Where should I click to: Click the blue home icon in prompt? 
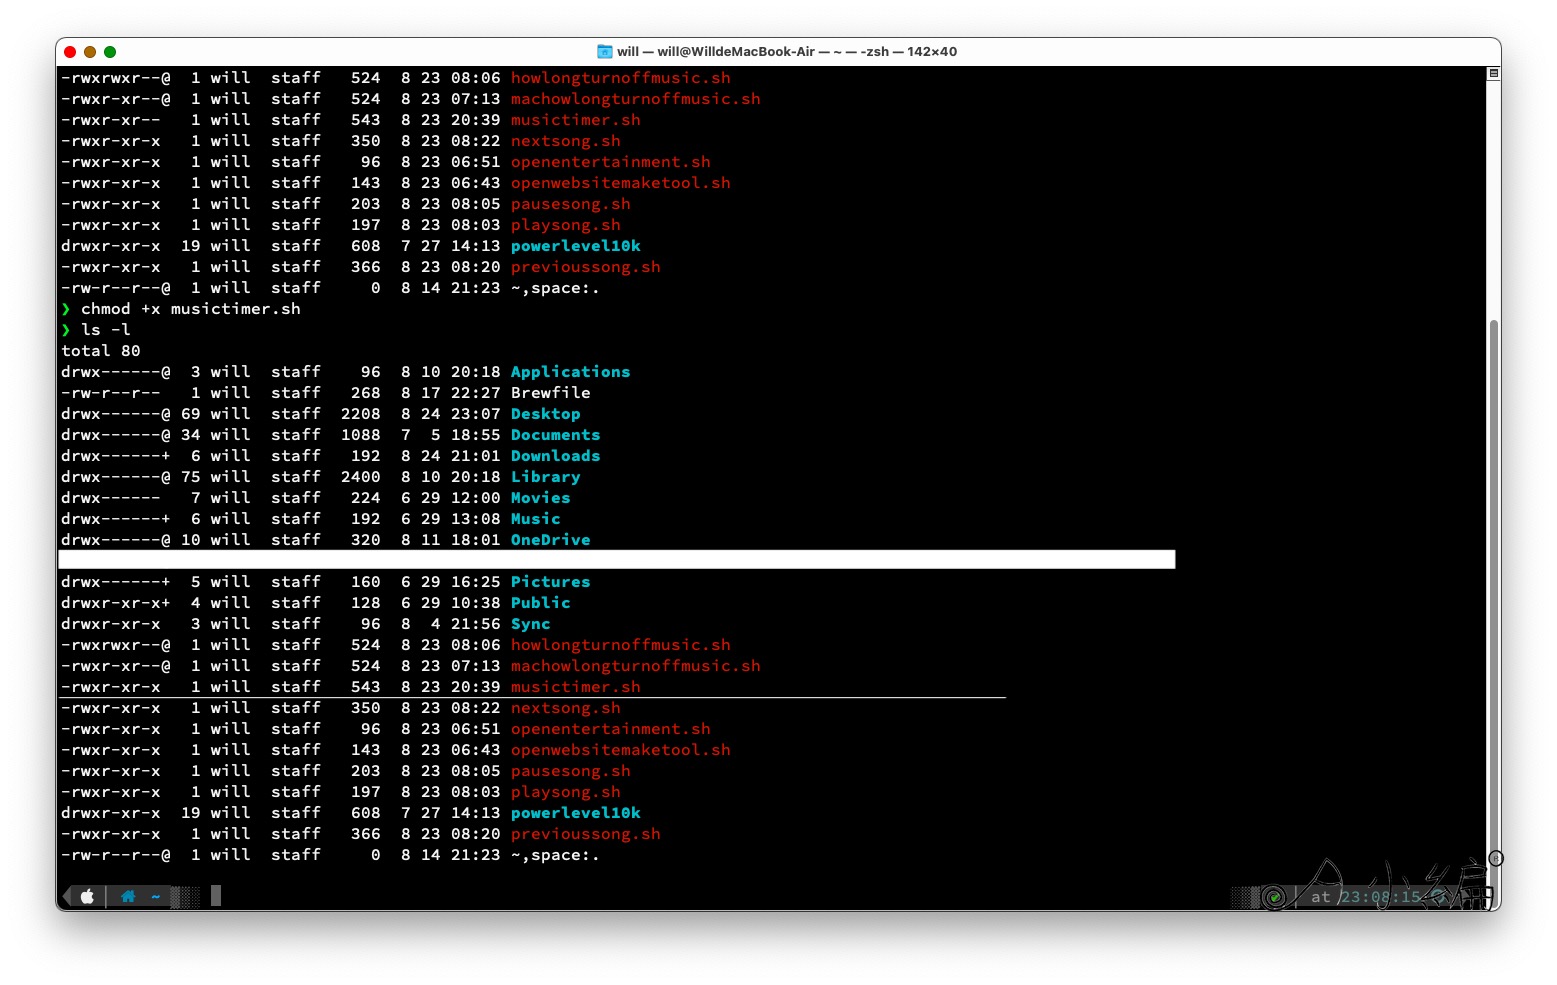[x=128, y=897]
